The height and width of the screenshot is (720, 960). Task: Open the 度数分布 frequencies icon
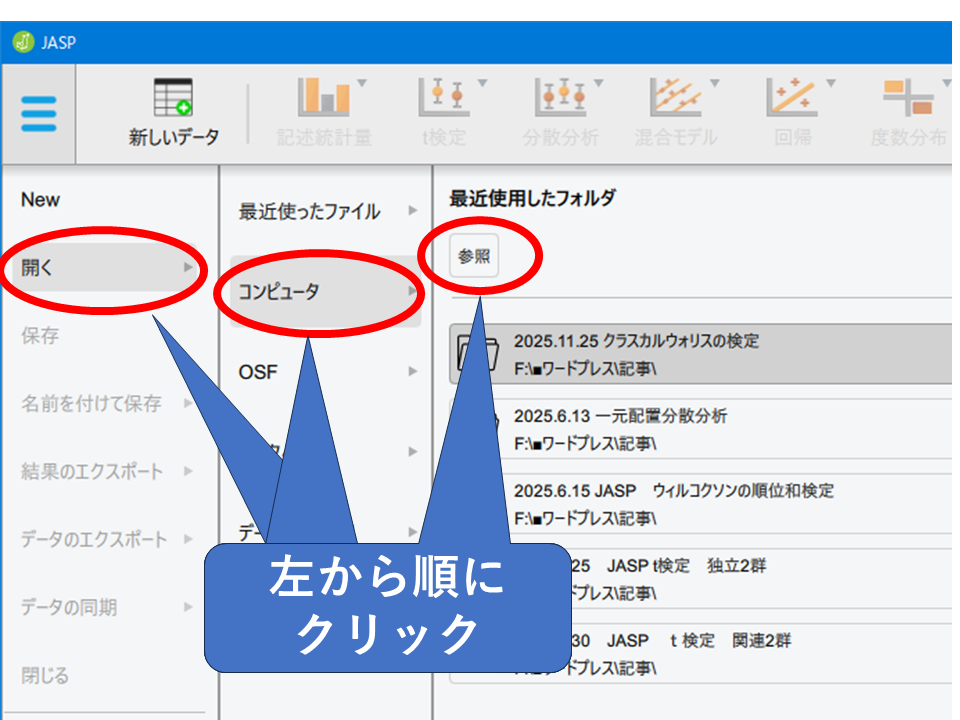(x=908, y=98)
